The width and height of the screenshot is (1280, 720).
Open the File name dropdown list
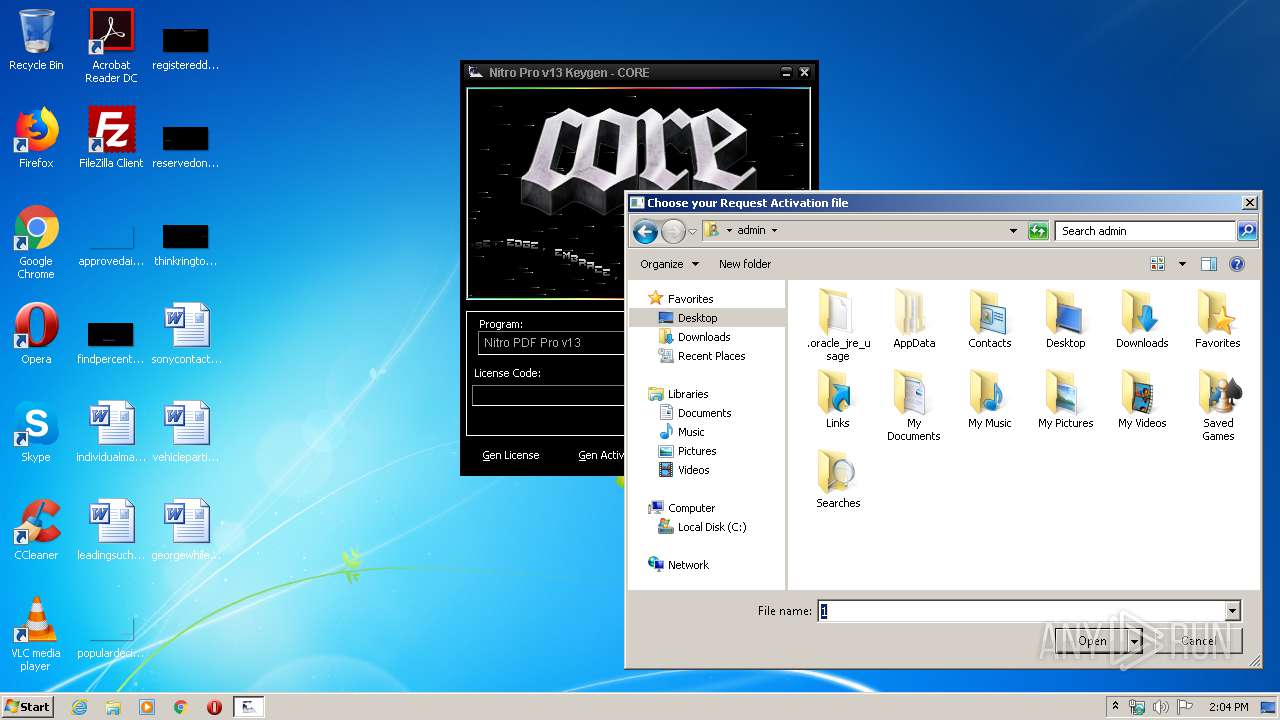click(x=1232, y=611)
